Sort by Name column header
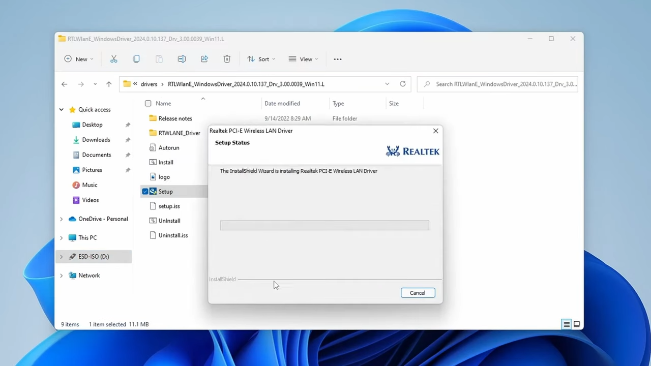 163,103
